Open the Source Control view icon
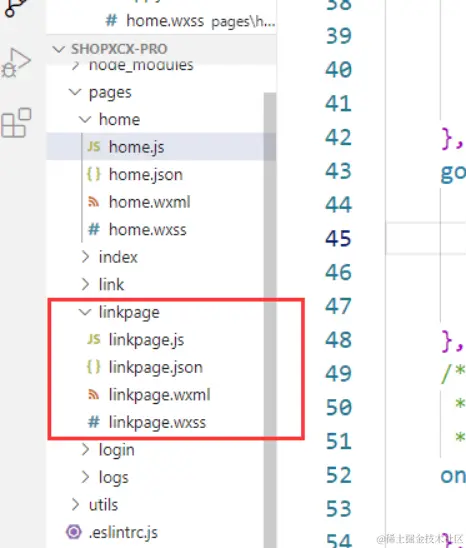This screenshot has height=548, width=467. click(15, 7)
